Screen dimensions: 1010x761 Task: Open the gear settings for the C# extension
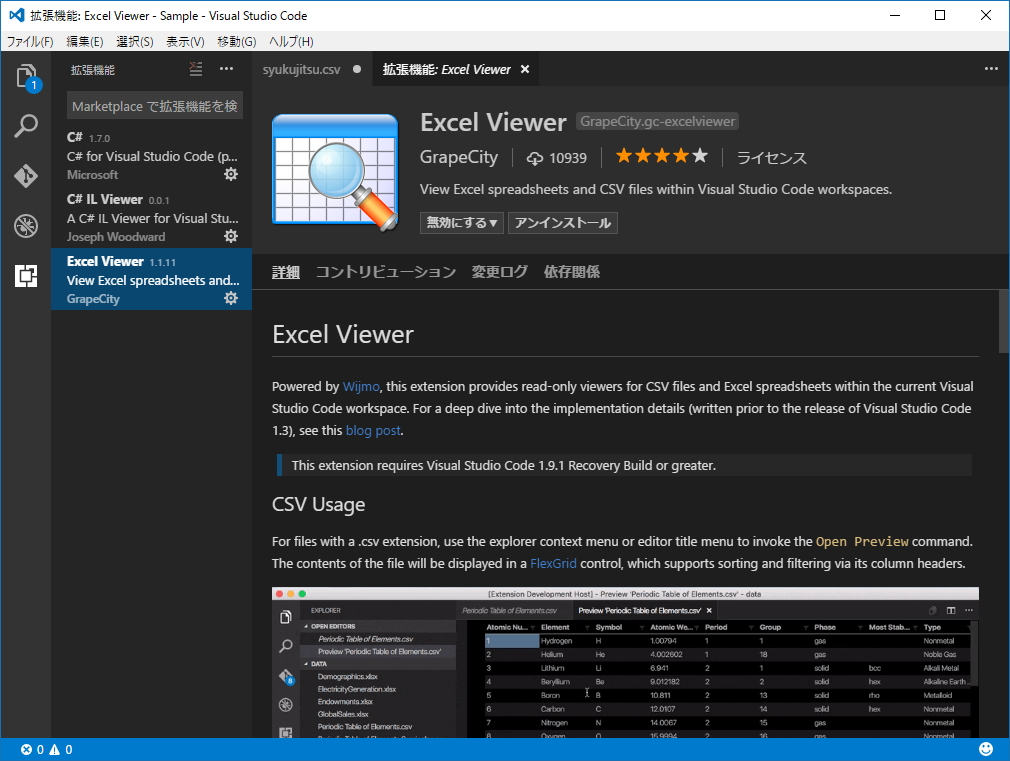point(231,174)
